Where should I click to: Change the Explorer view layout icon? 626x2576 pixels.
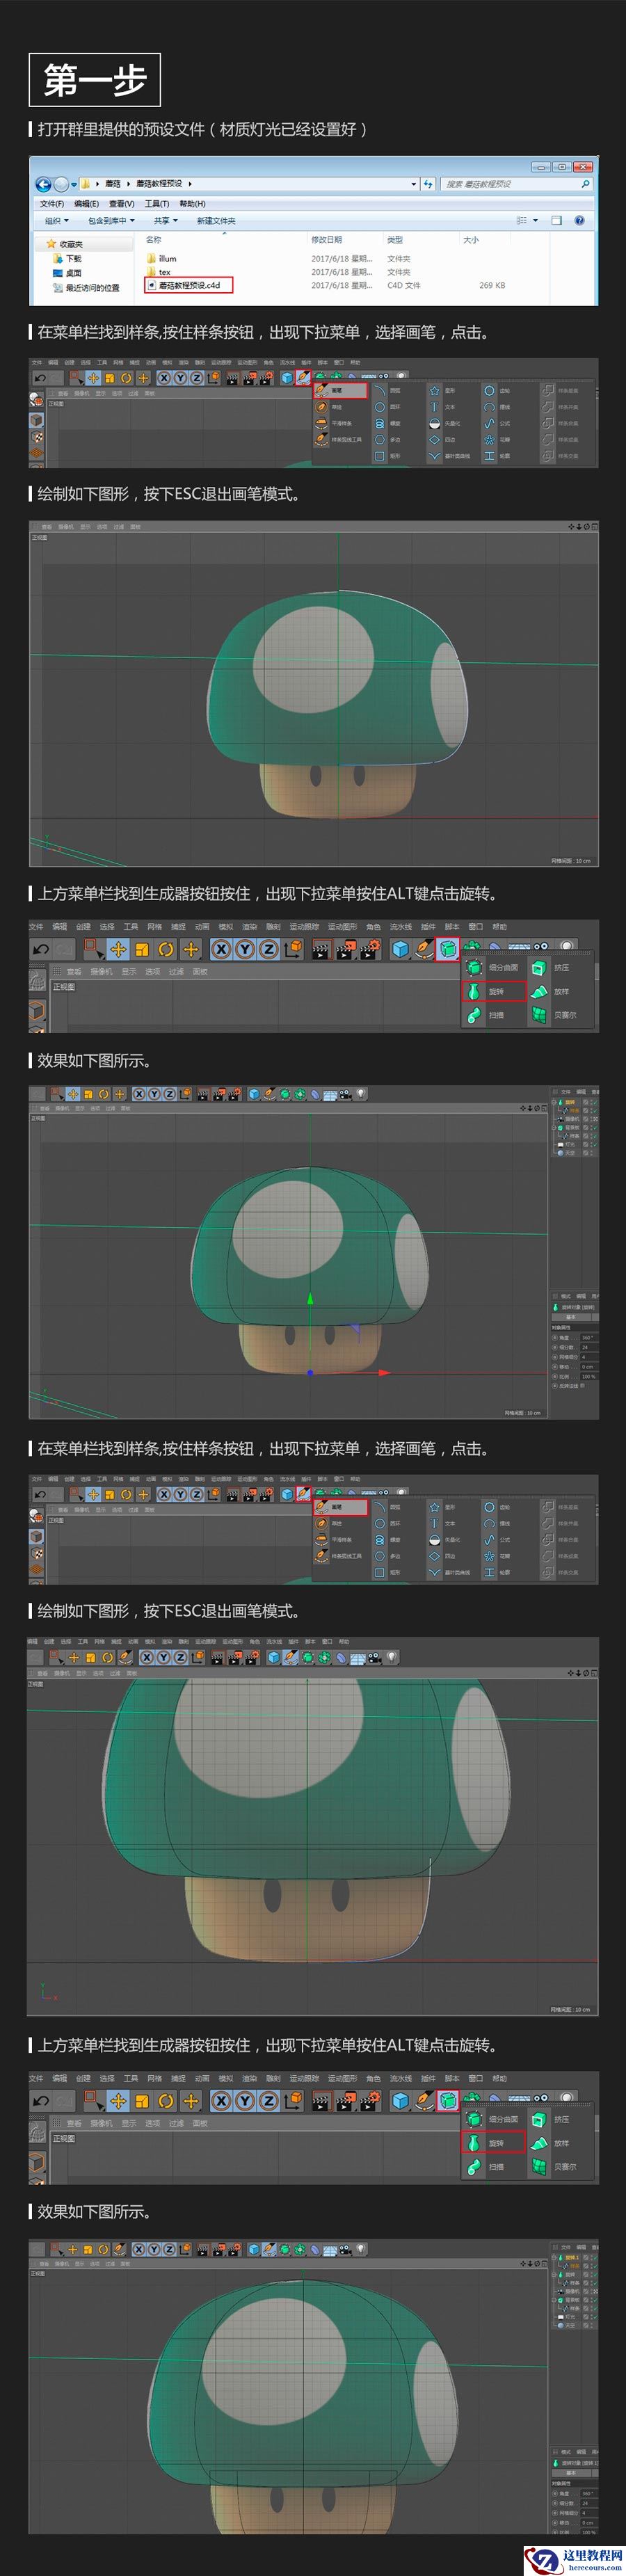521,221
